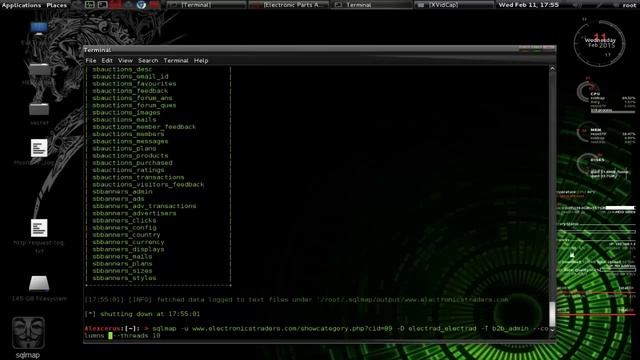Open the clock showing Wed Feb 11, 17:55
Viewport: 640px width, 360px height.
coord(528,5)
